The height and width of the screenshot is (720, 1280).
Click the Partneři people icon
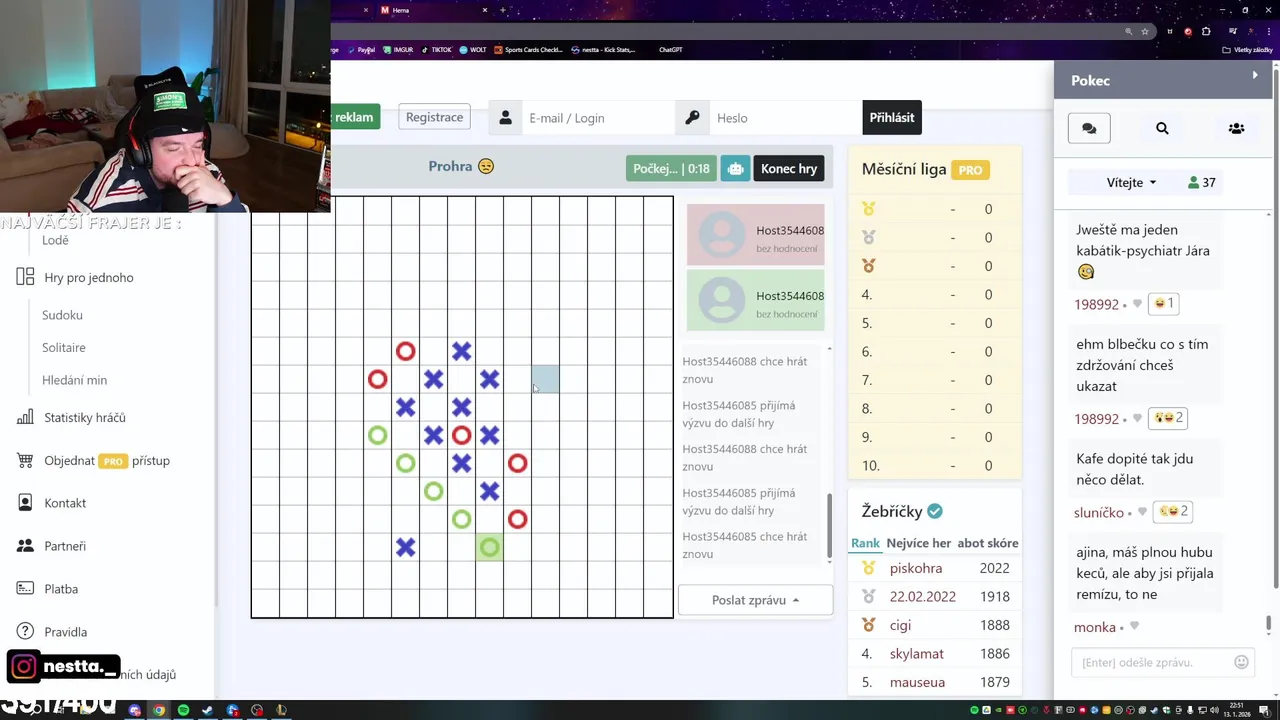pos(25,546)
